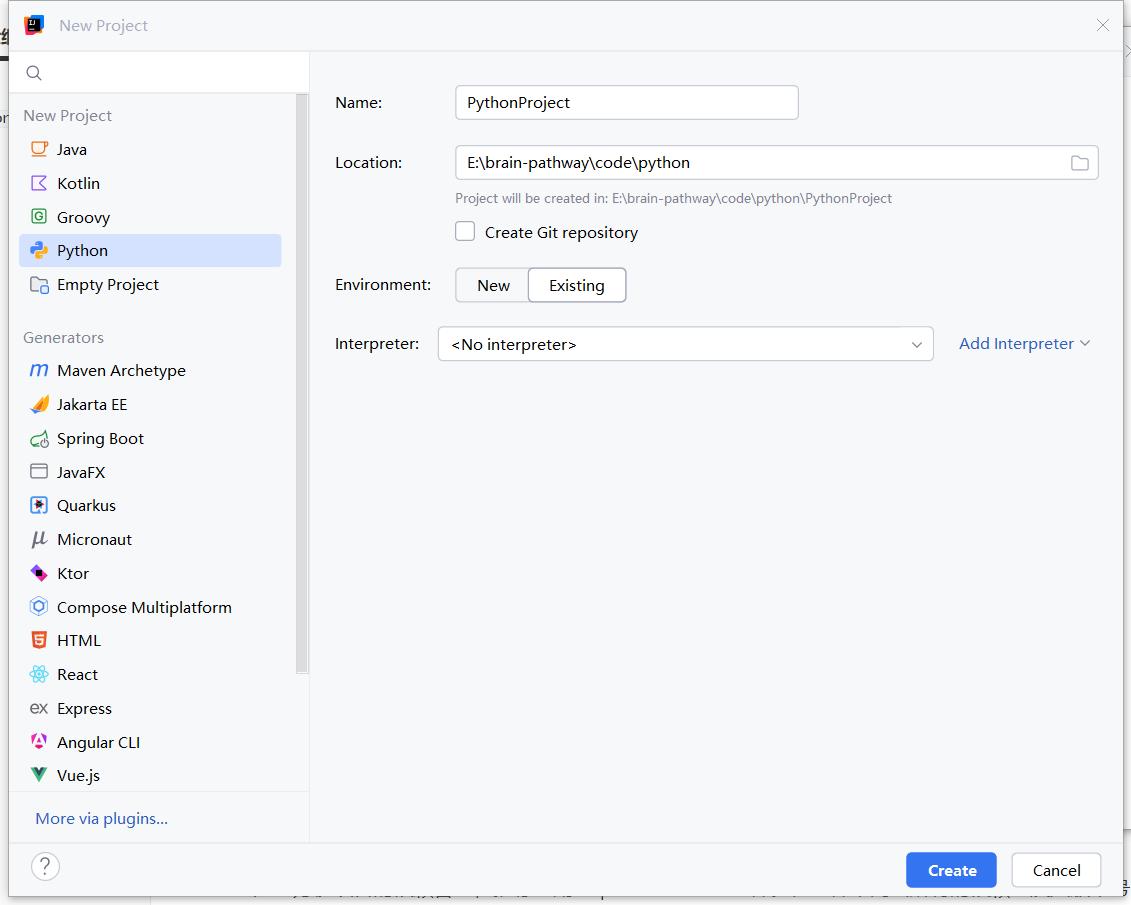Select Maven Archetype generator label
The image size is (1131, 905).
pyautogui.click(x=121, y=371)
